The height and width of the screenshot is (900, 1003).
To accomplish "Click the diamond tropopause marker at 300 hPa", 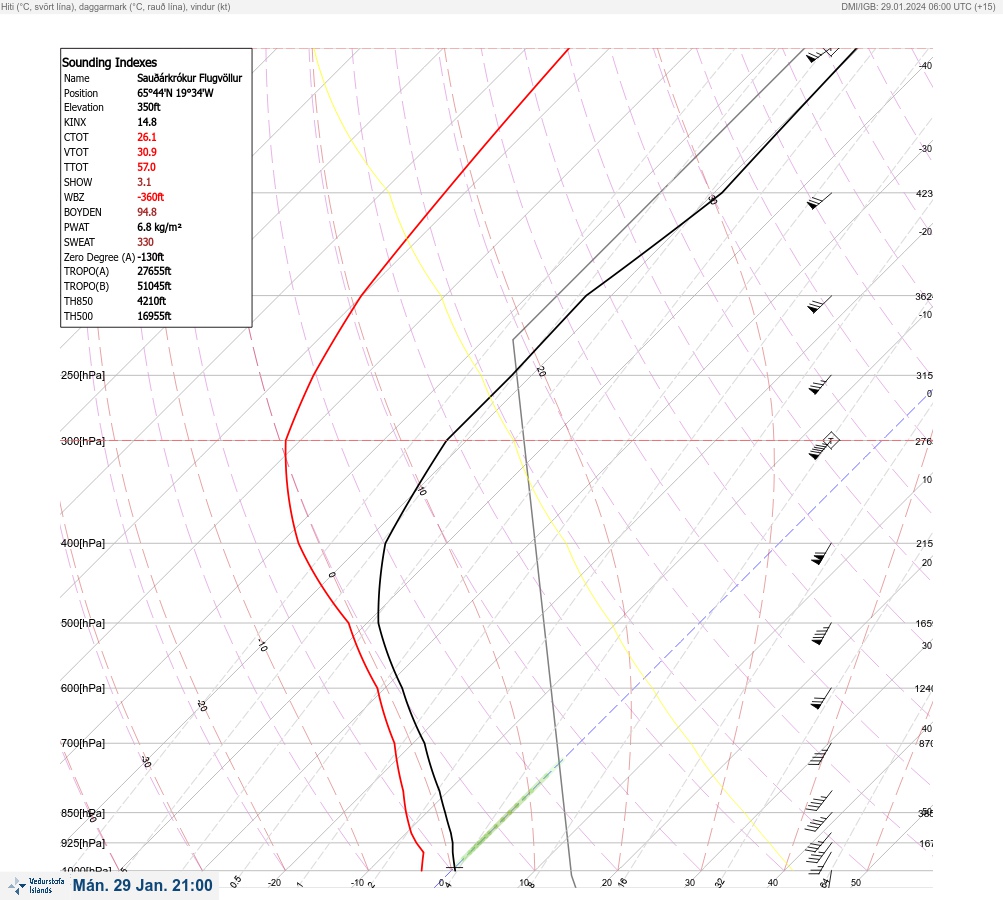I will click(830, 440).
